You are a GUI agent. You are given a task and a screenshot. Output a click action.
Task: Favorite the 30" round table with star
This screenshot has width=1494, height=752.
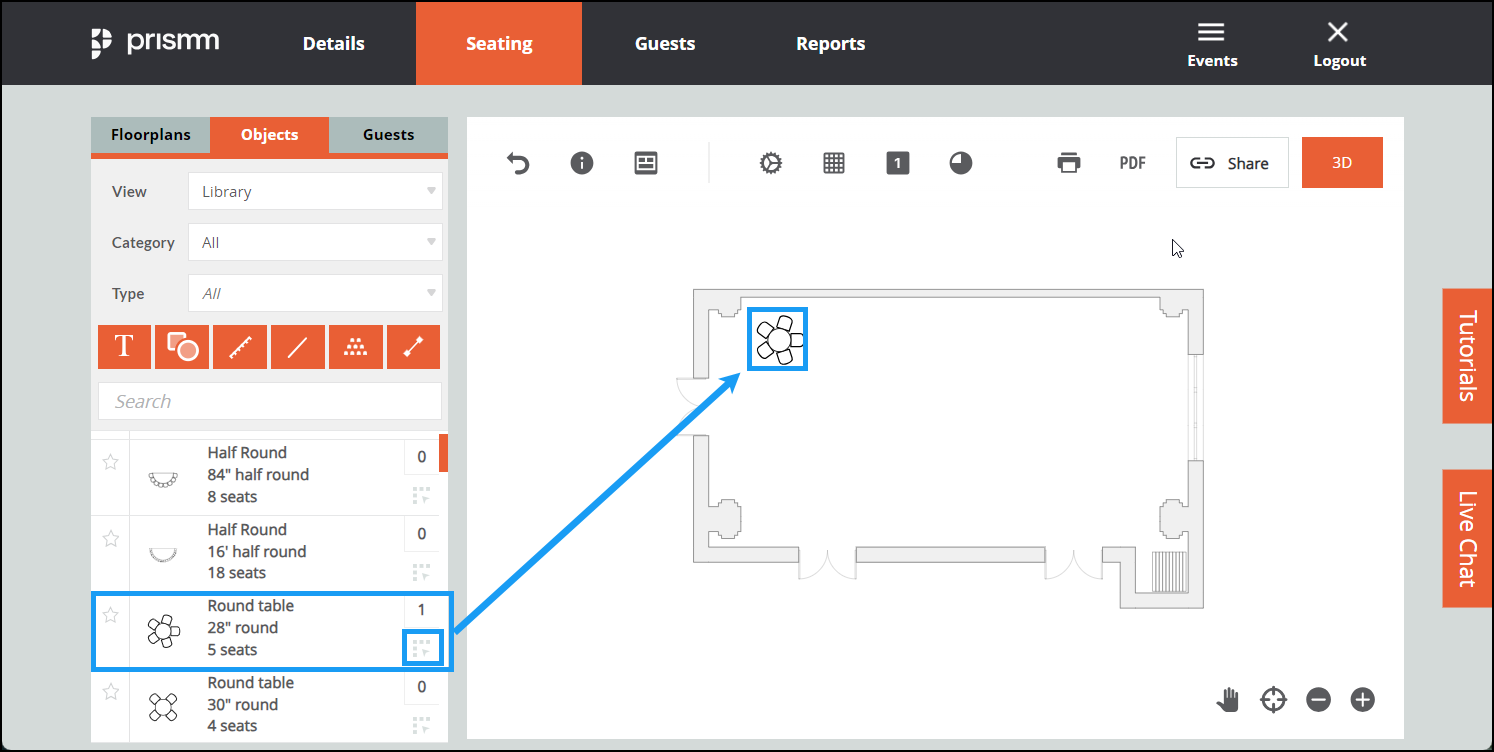111,692
